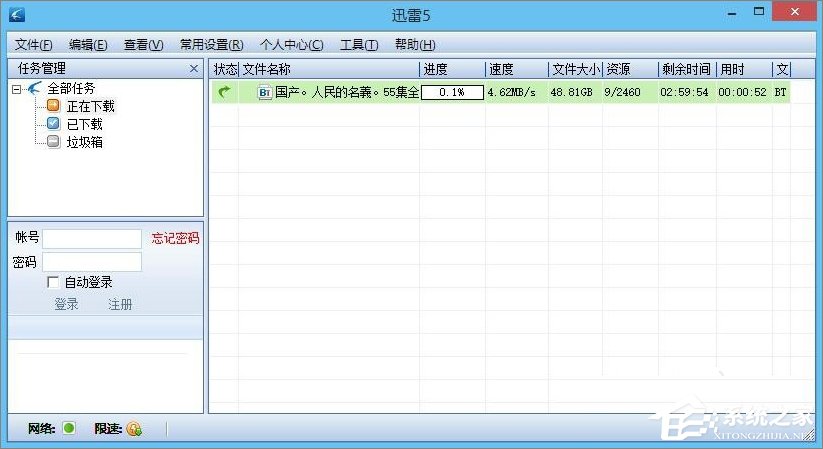Select the task named 国产。人民的名義。55集全
The height and width of the screenshot is (449, 823).
point(347,92)
